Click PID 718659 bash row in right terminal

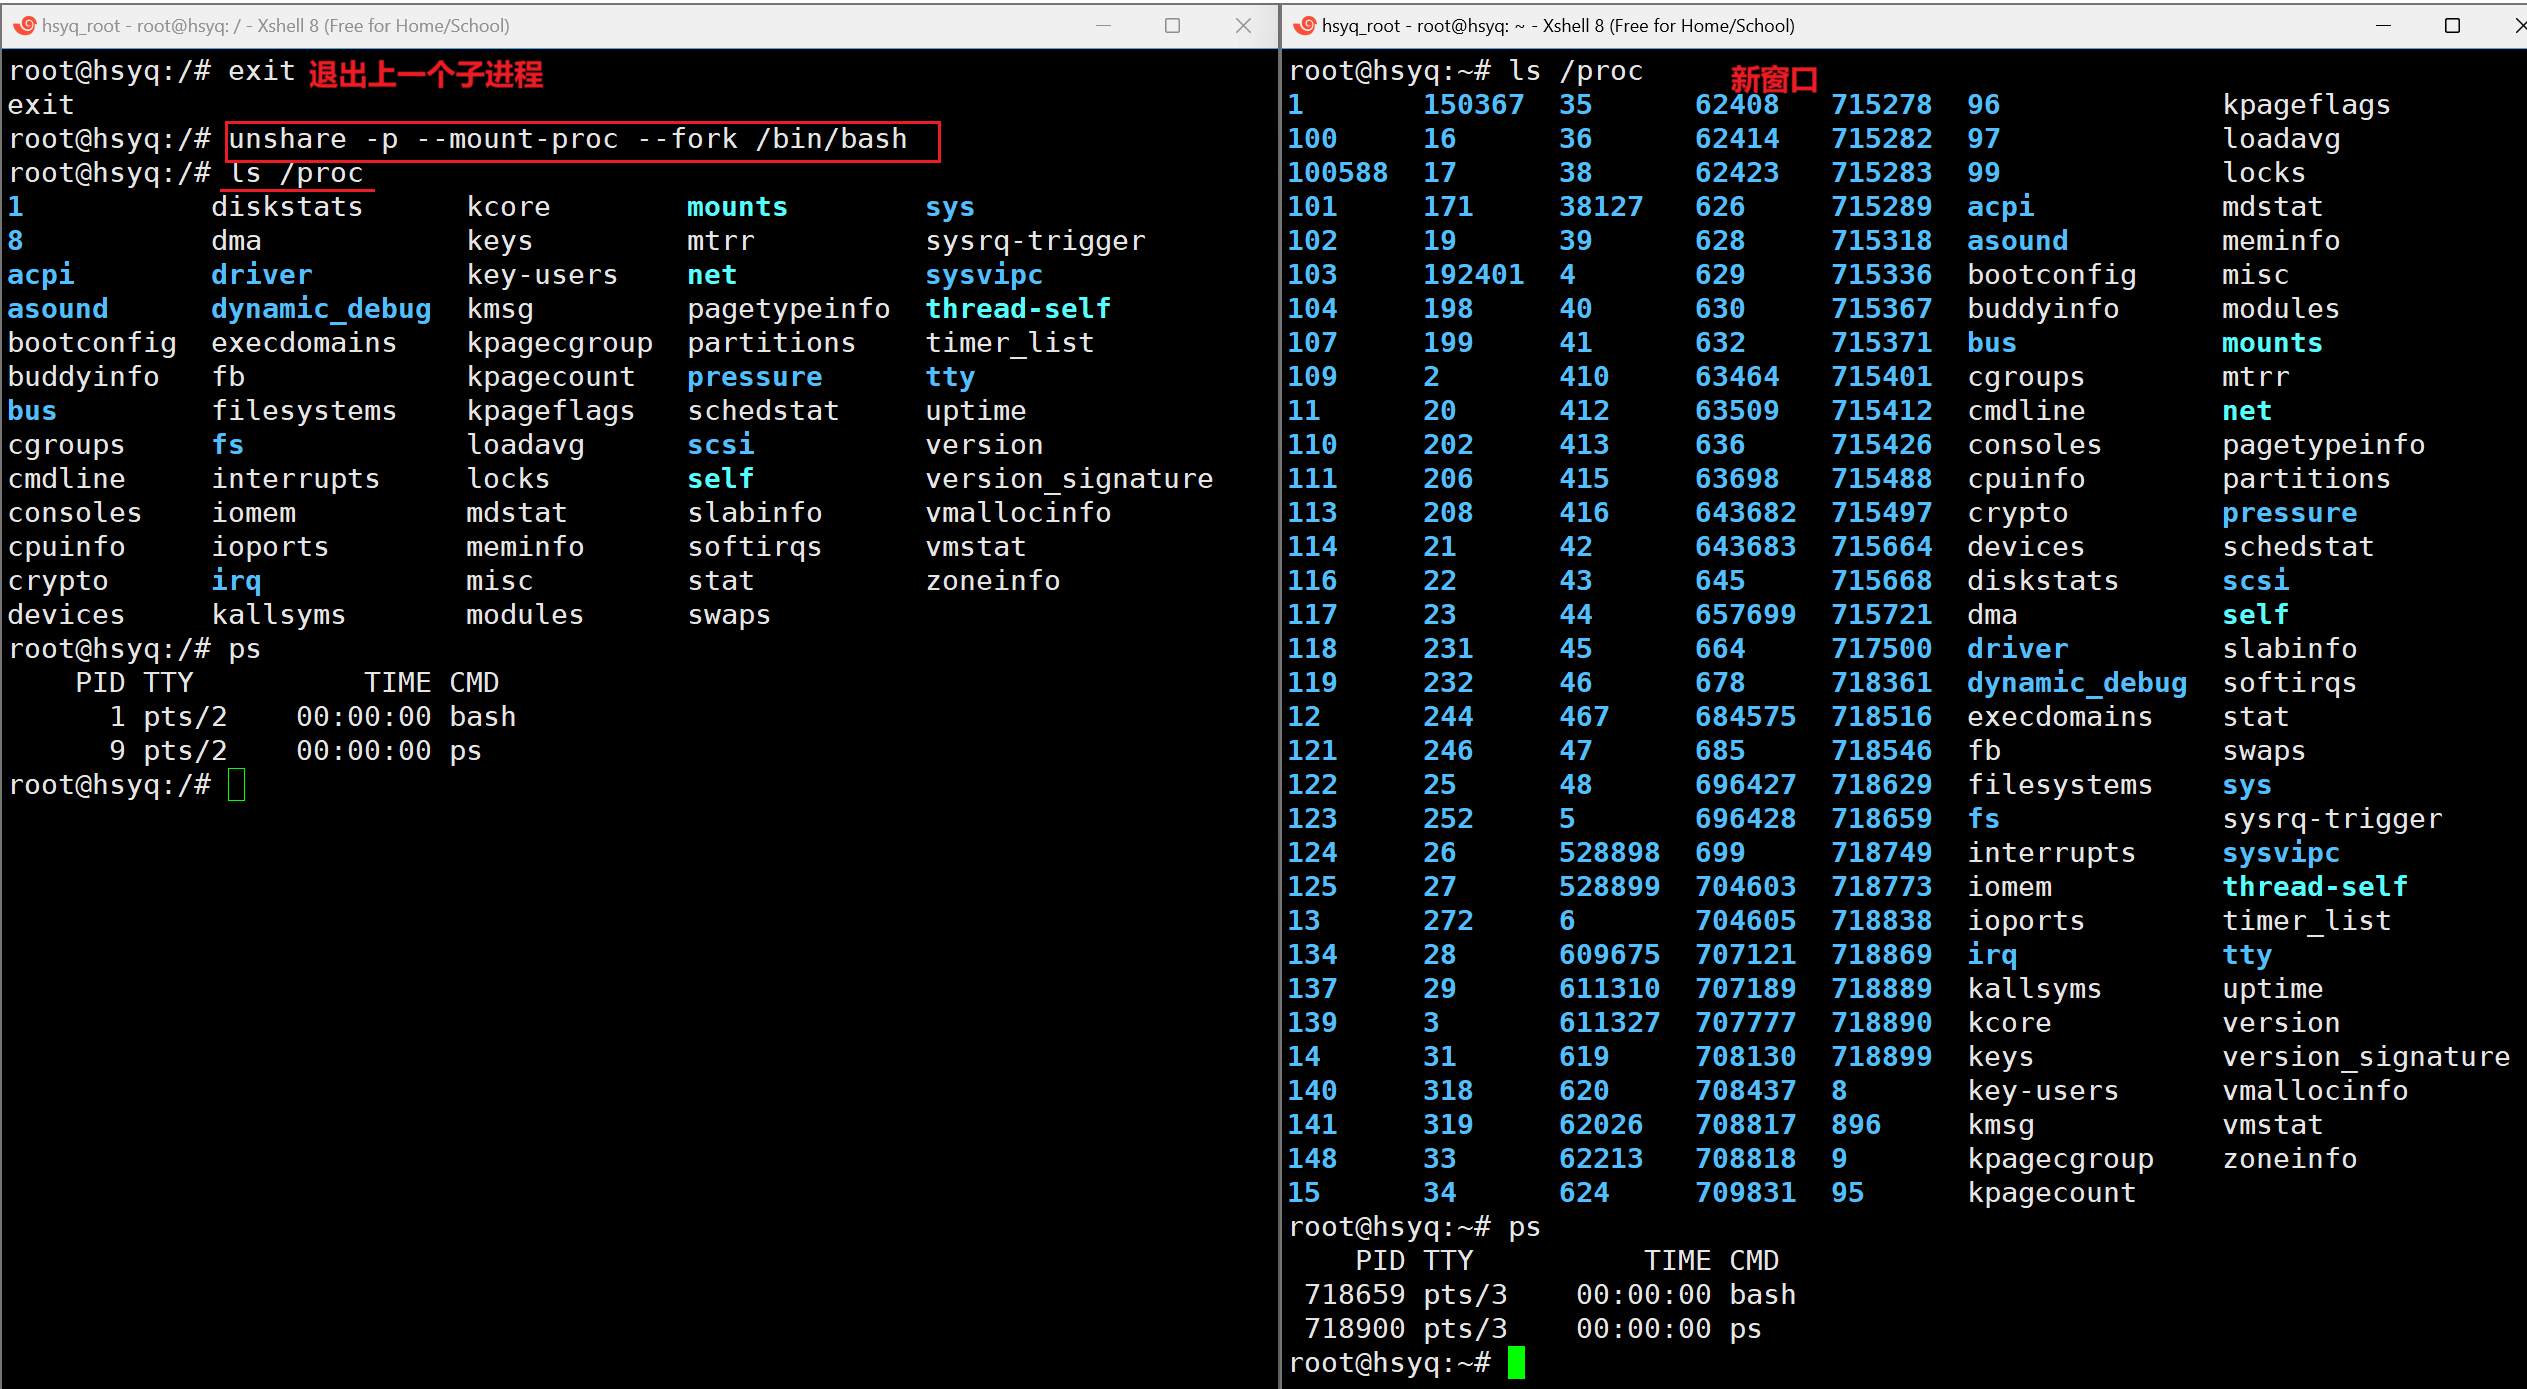click(x=1549, y=1294)
